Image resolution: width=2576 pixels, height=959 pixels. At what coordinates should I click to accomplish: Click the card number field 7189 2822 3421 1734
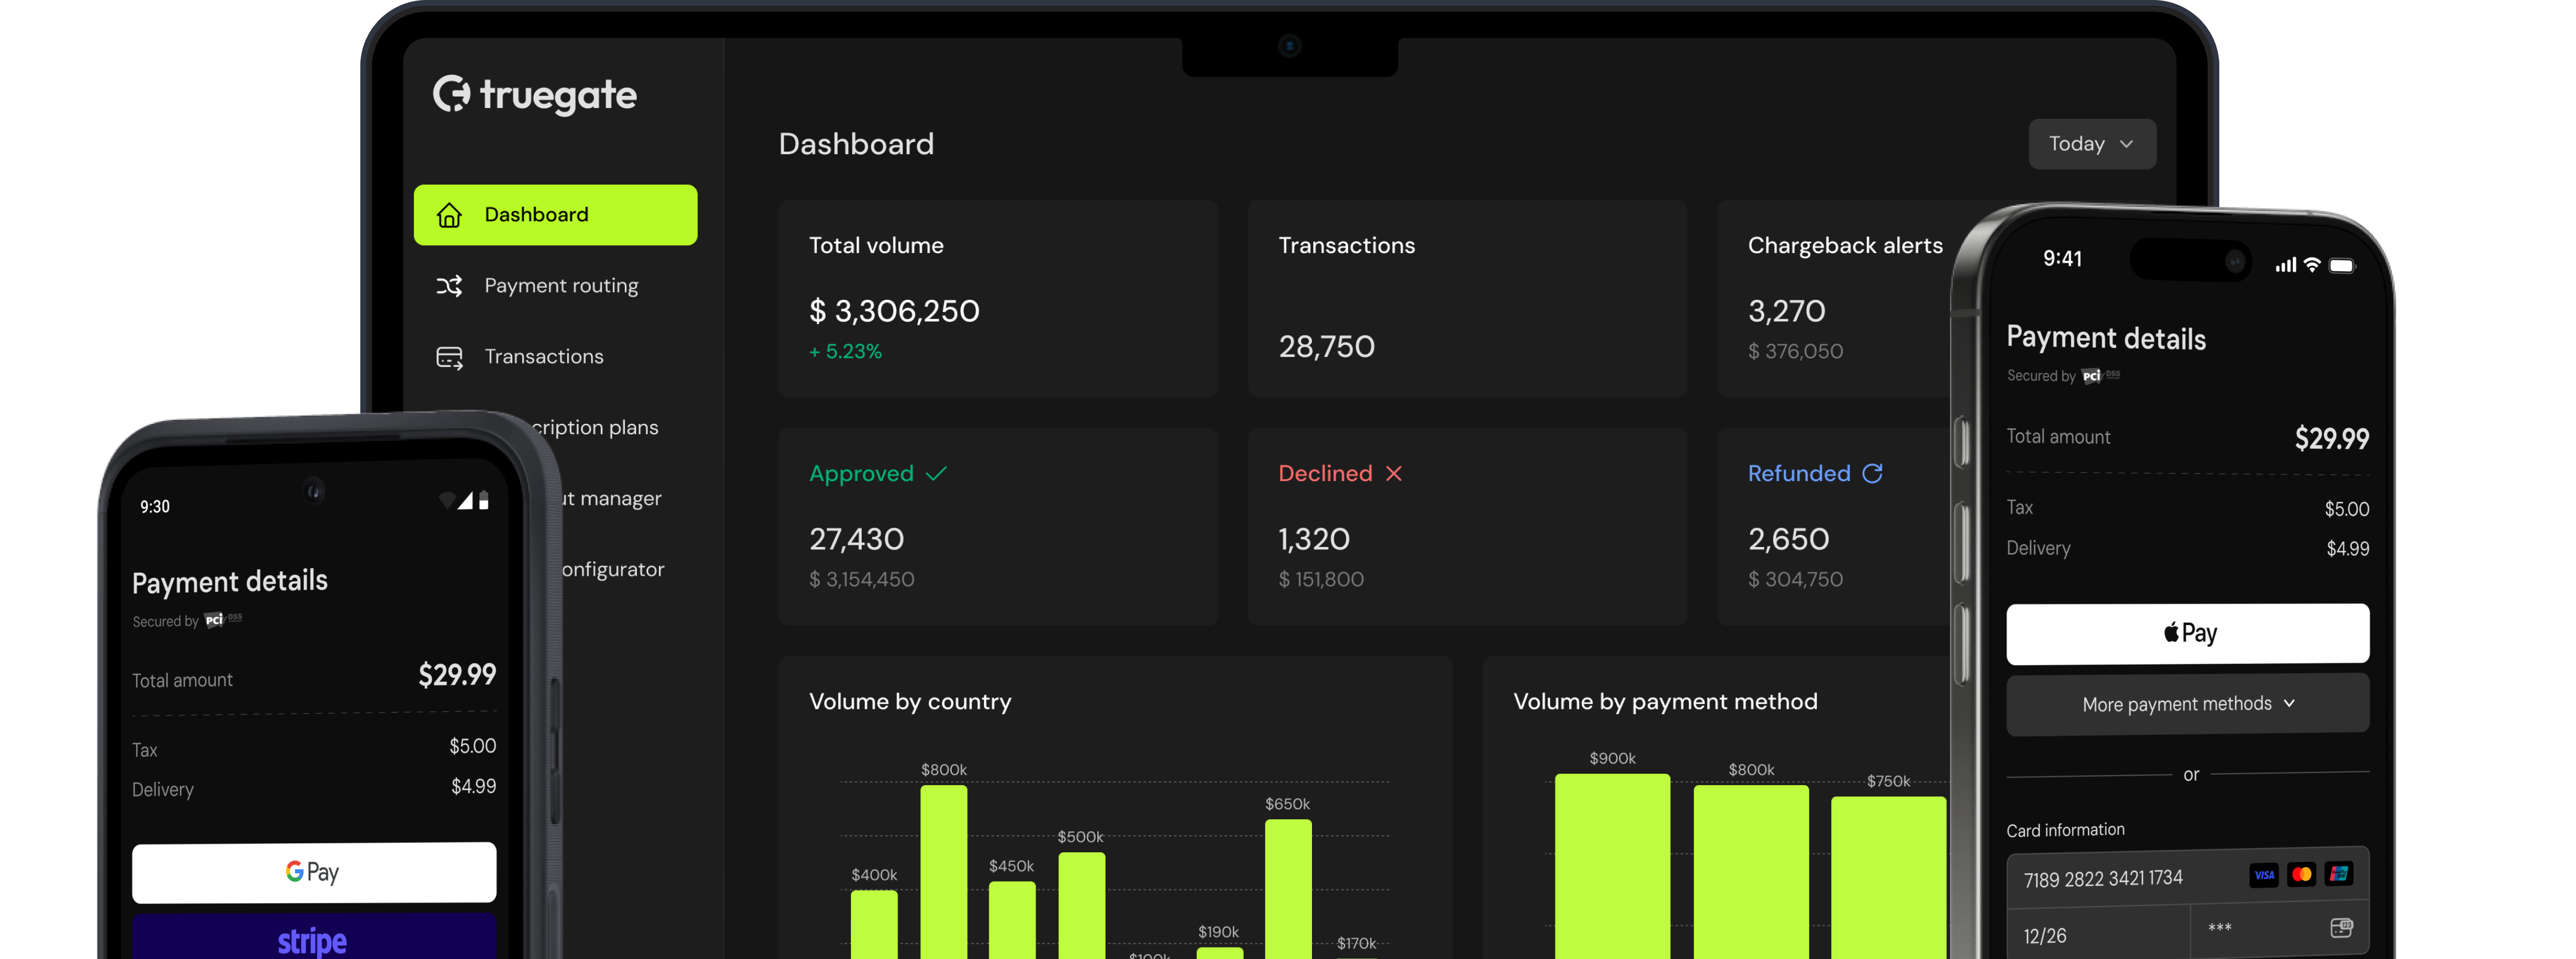(x=2188, y=878)
